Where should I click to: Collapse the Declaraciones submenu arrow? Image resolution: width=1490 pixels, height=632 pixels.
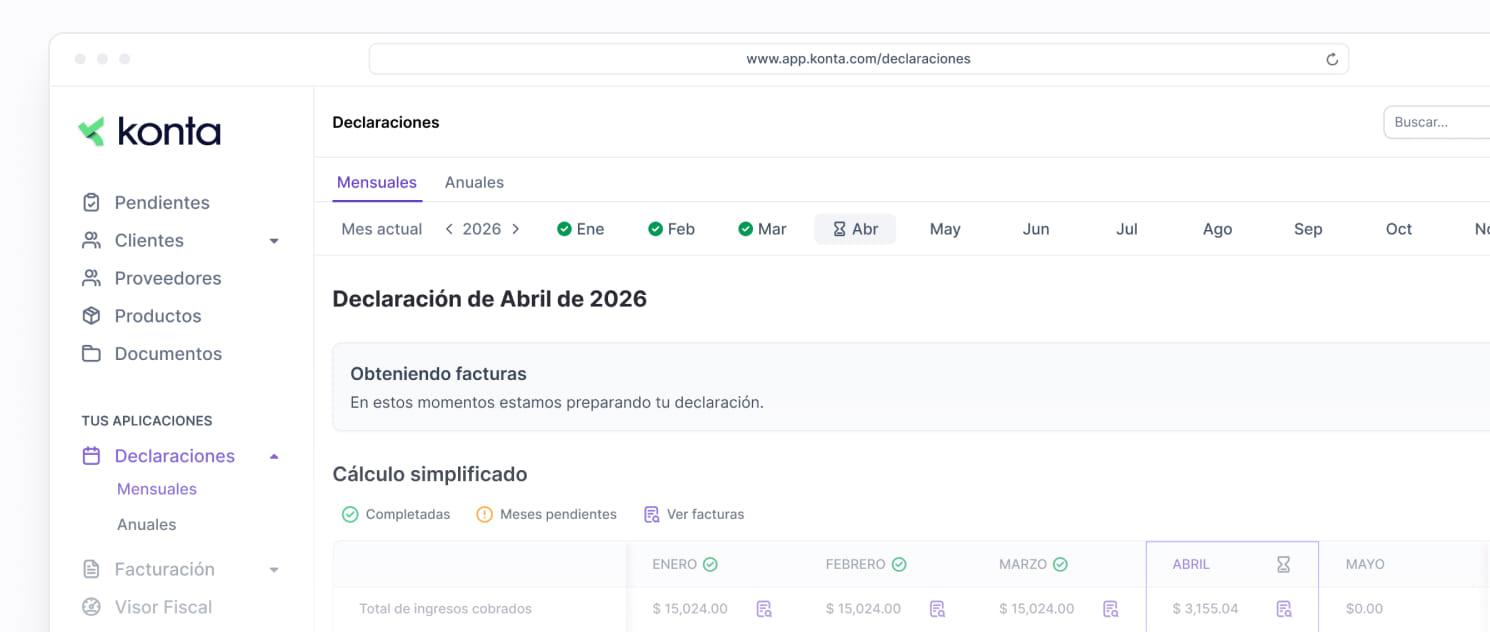tap(274, 456)
